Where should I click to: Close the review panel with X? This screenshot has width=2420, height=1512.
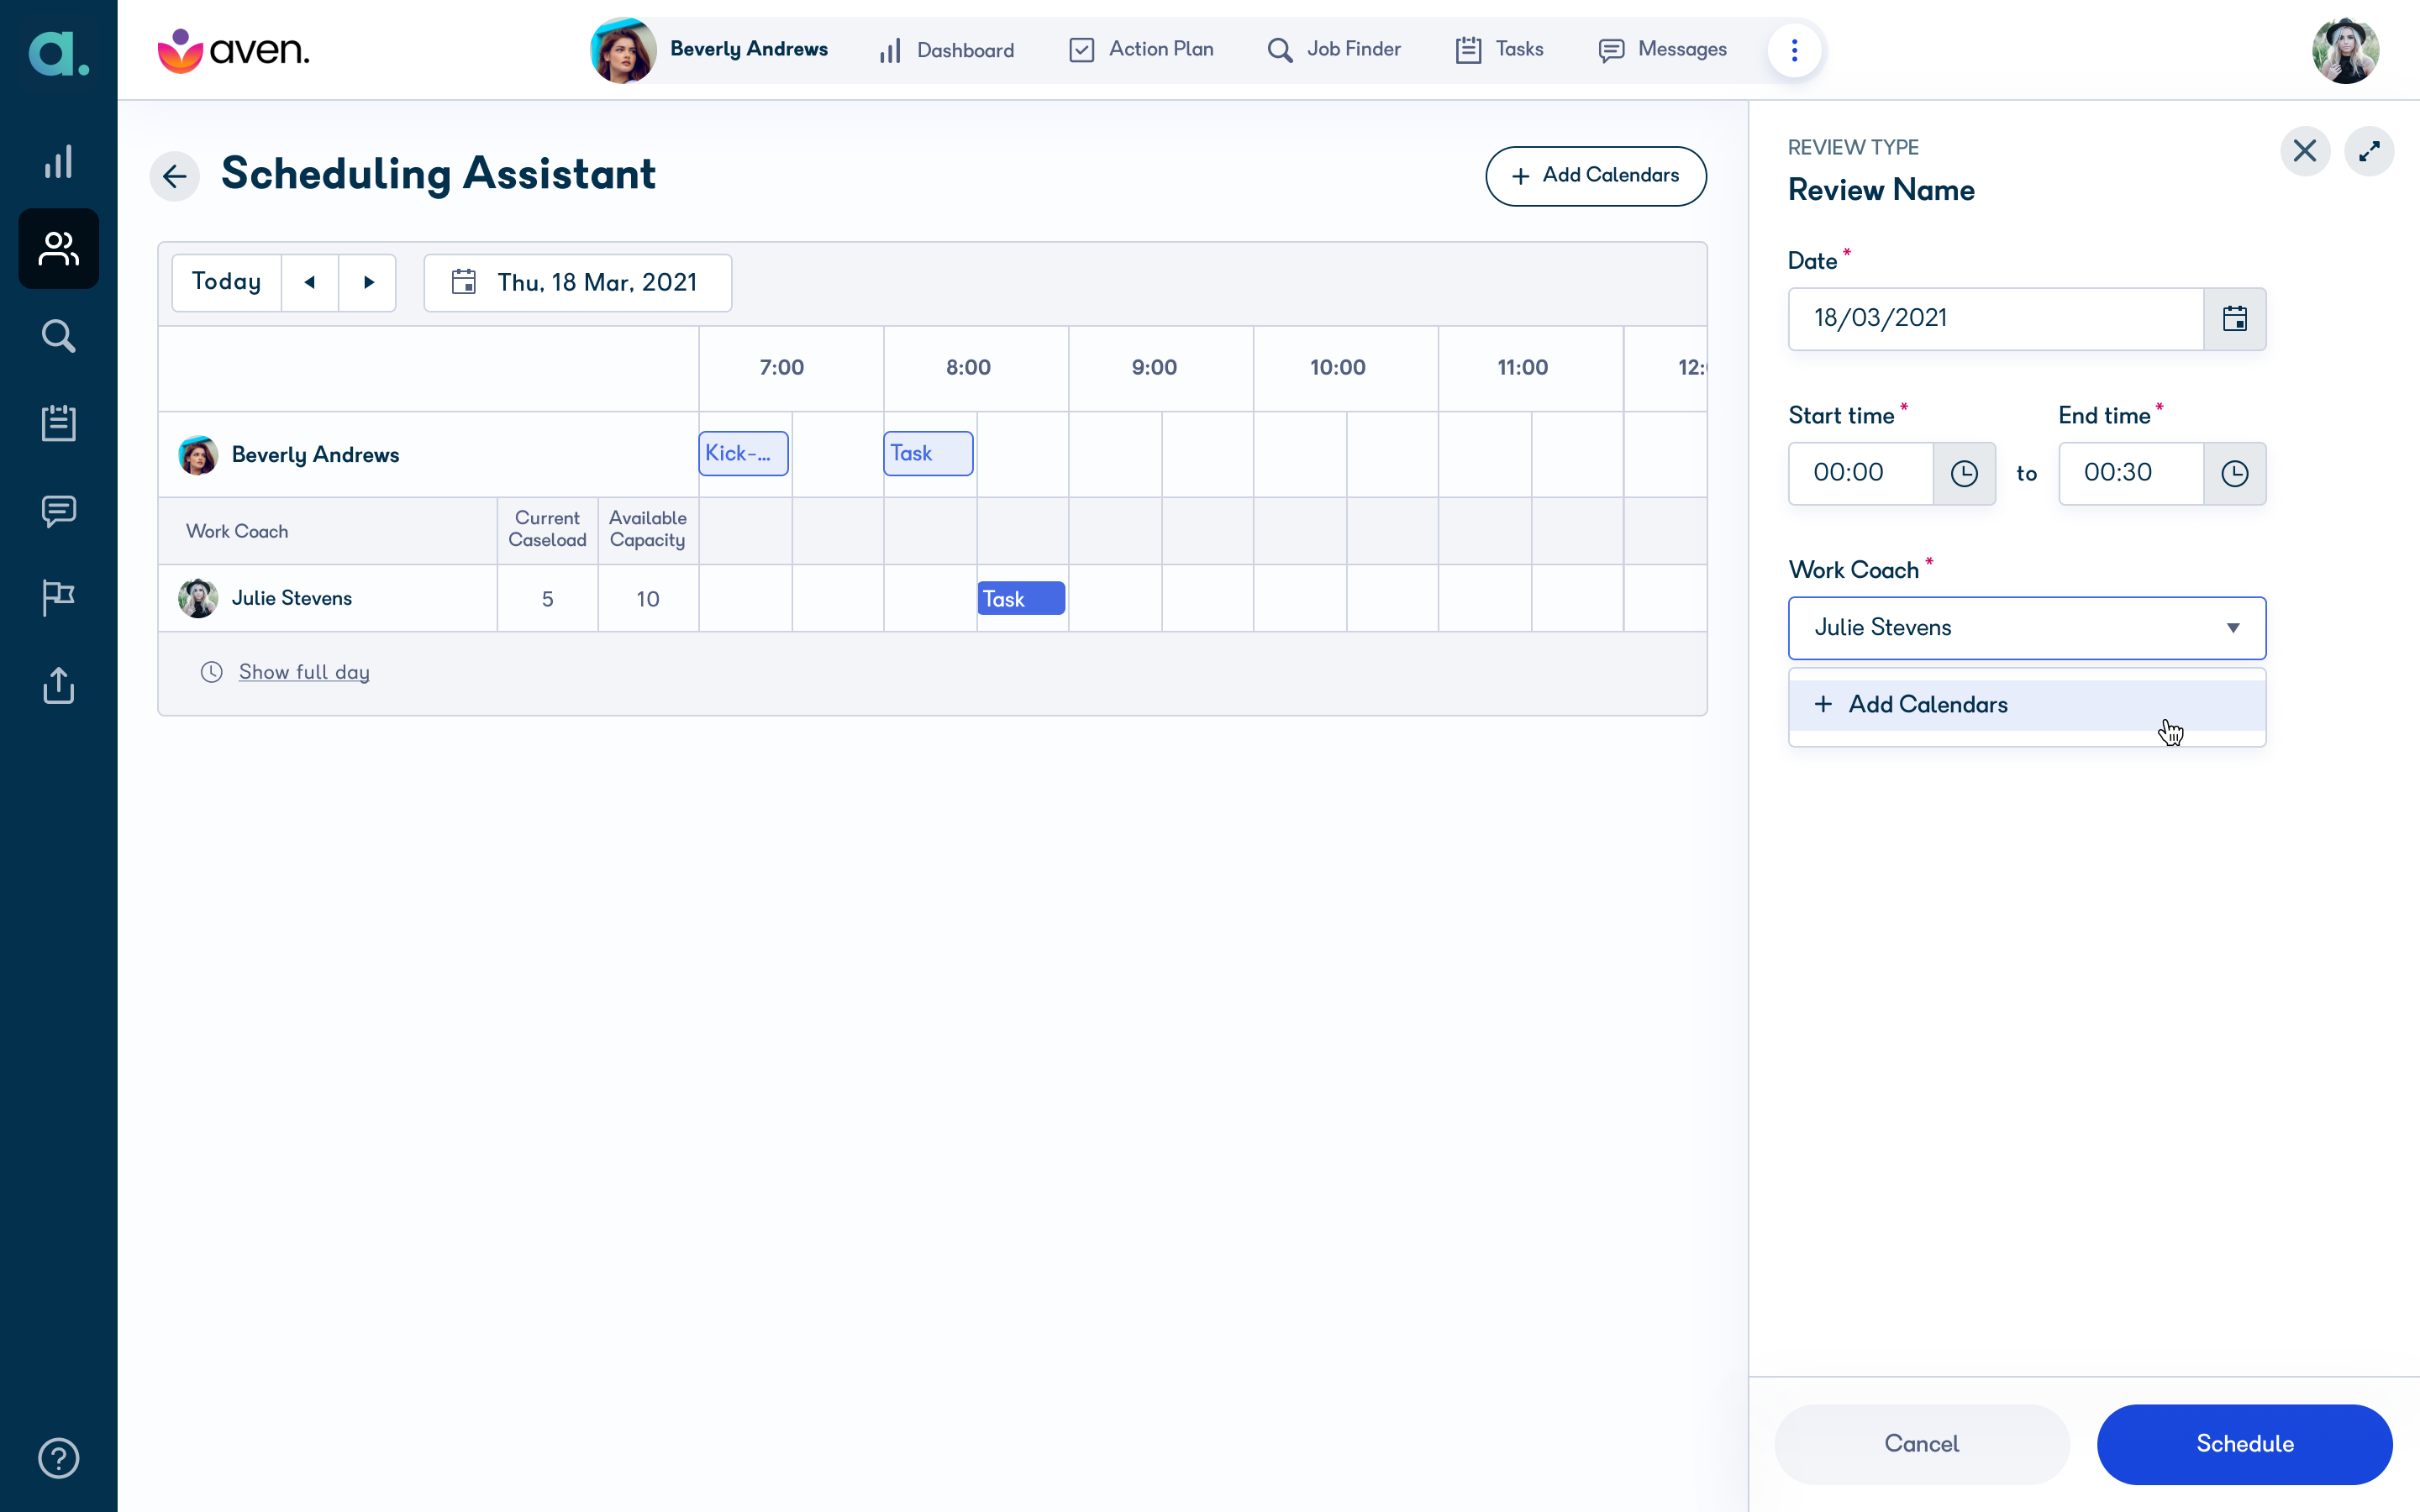(2305, 151)
